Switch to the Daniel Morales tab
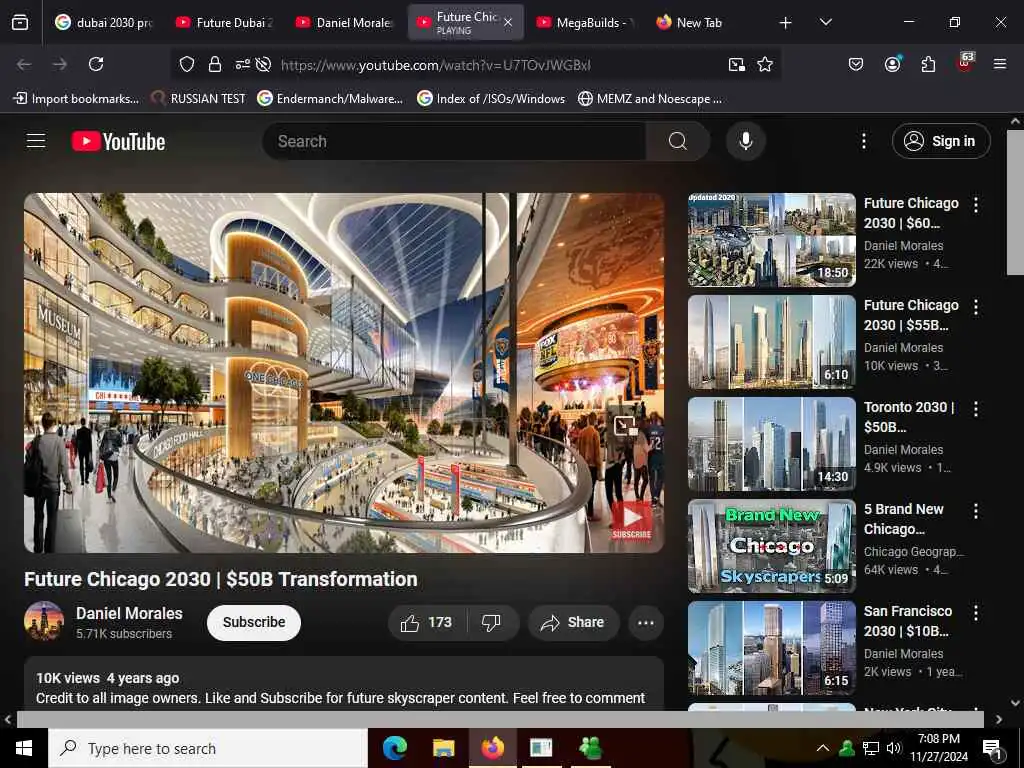Viewport: 1024px width, 768px height. (344, 22)
